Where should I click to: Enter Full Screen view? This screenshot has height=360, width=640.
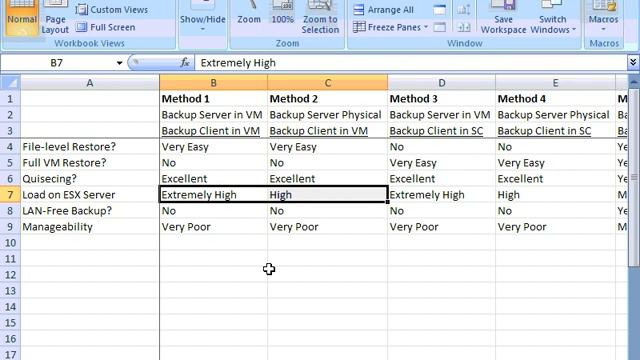[x=106, y=27]
